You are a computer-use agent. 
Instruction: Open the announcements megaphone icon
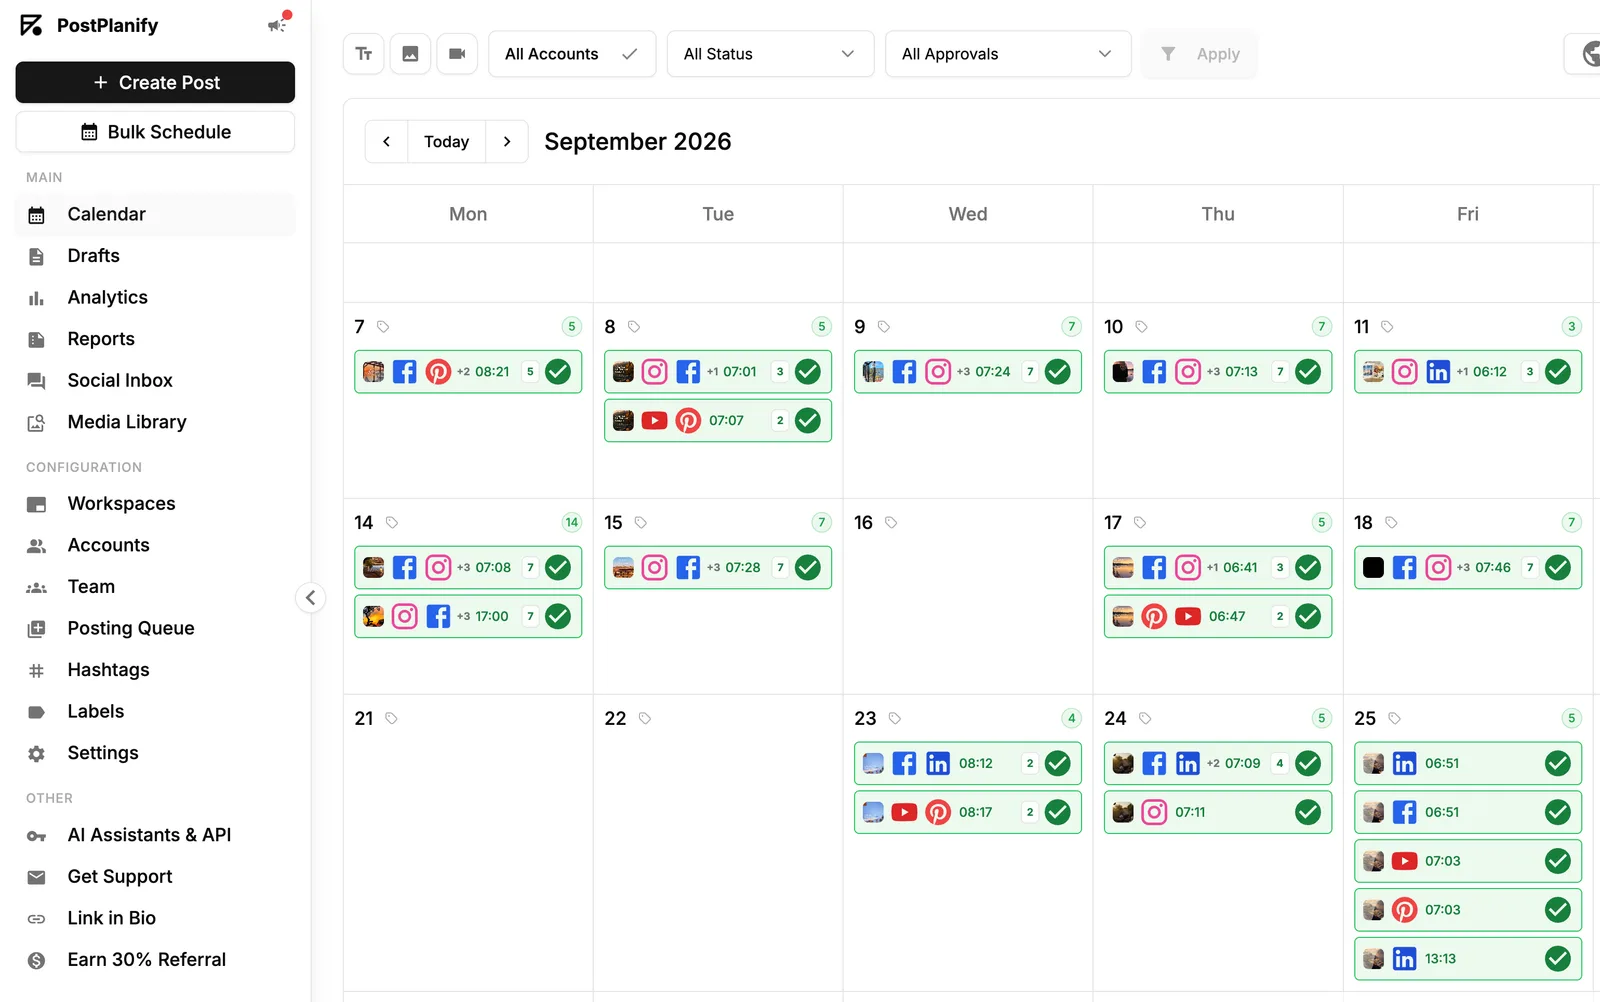tap(277, 24)
